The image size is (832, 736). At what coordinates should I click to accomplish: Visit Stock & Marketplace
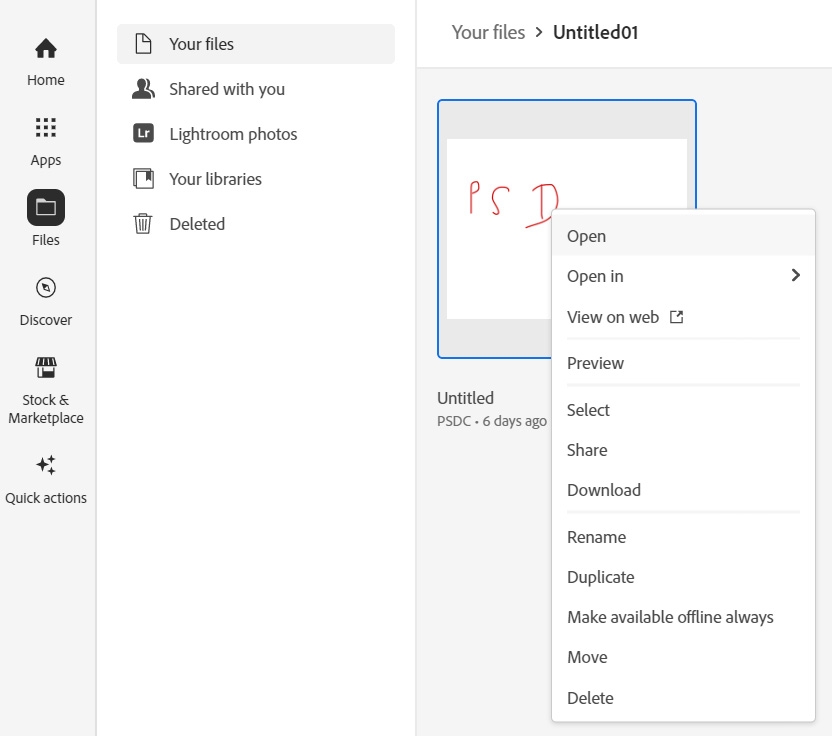[x=45, y=368]
